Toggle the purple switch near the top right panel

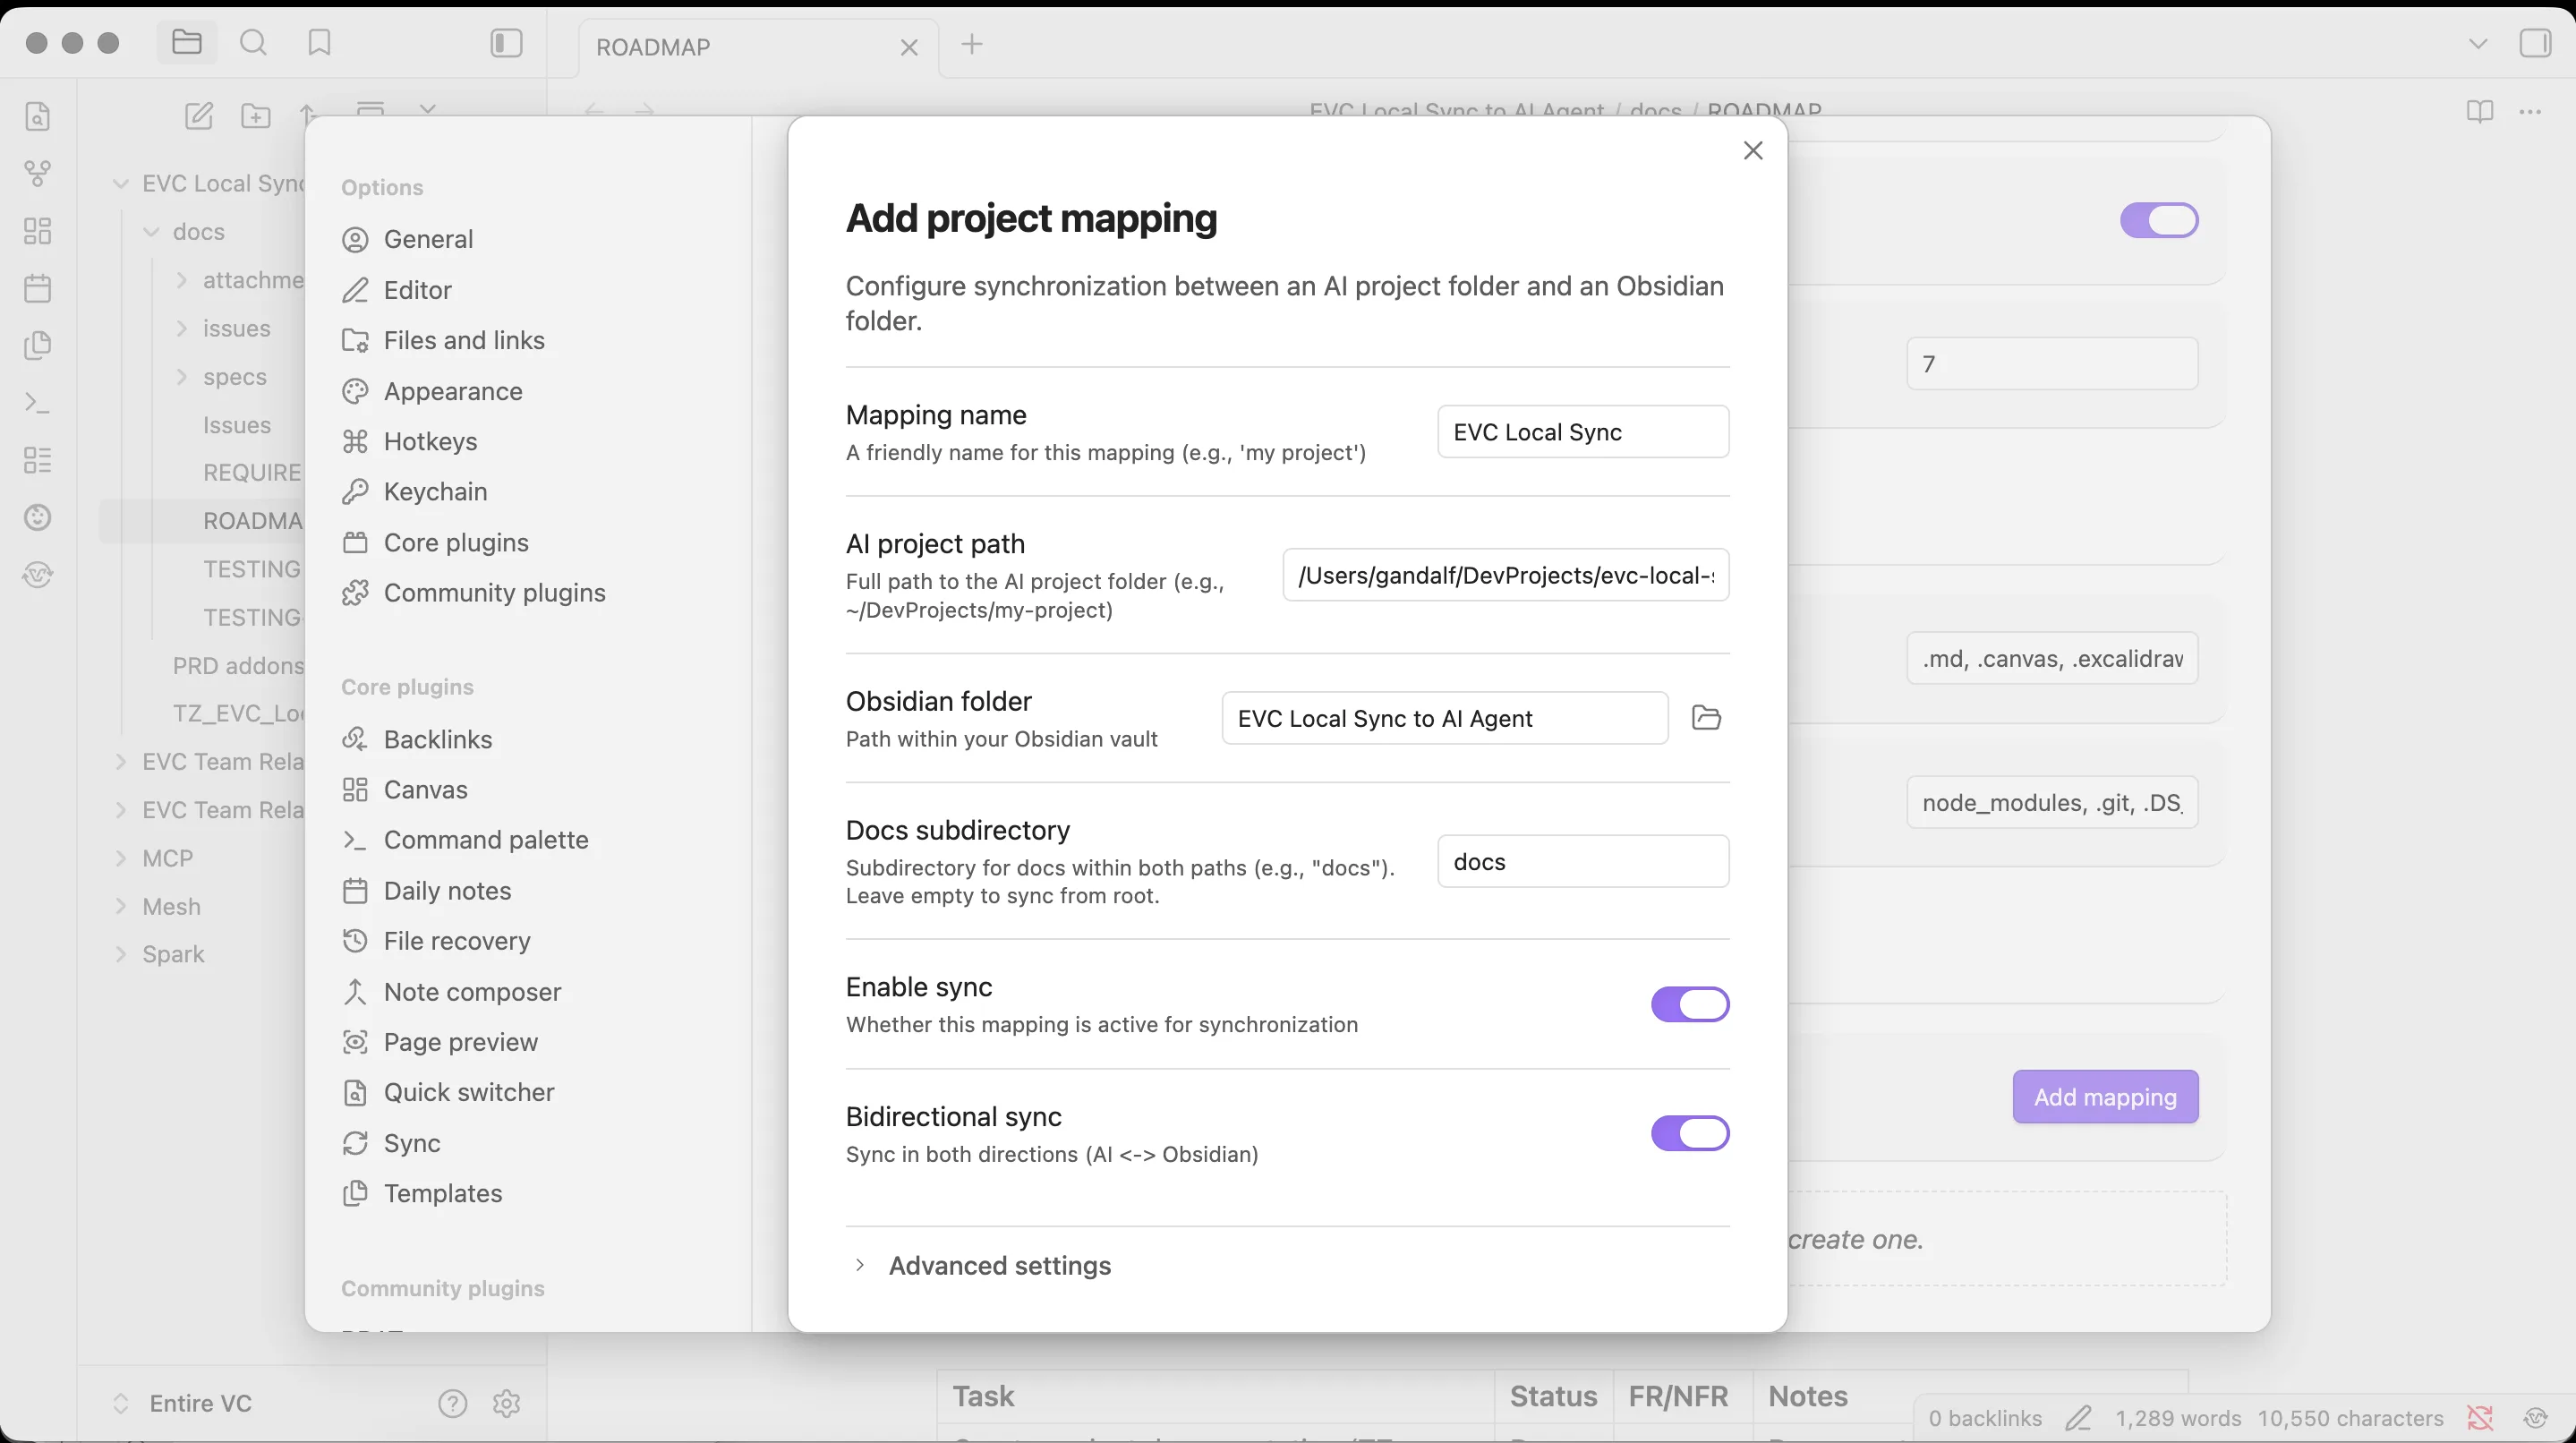point(2160,221)
